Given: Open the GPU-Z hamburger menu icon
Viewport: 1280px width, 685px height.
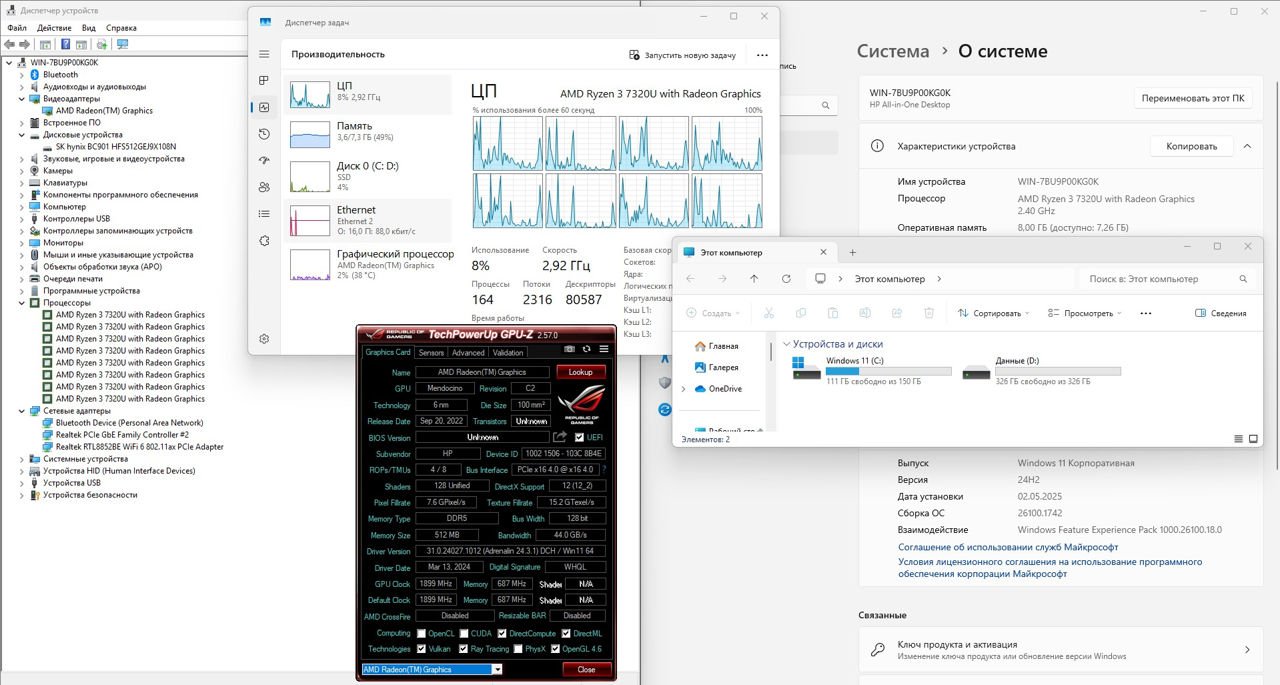Looking at the screenshot, I should point(604,349).
